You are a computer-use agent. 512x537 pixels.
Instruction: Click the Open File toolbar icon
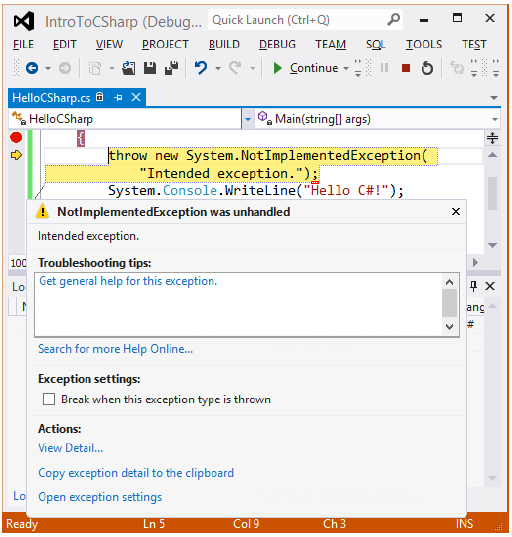128,68
